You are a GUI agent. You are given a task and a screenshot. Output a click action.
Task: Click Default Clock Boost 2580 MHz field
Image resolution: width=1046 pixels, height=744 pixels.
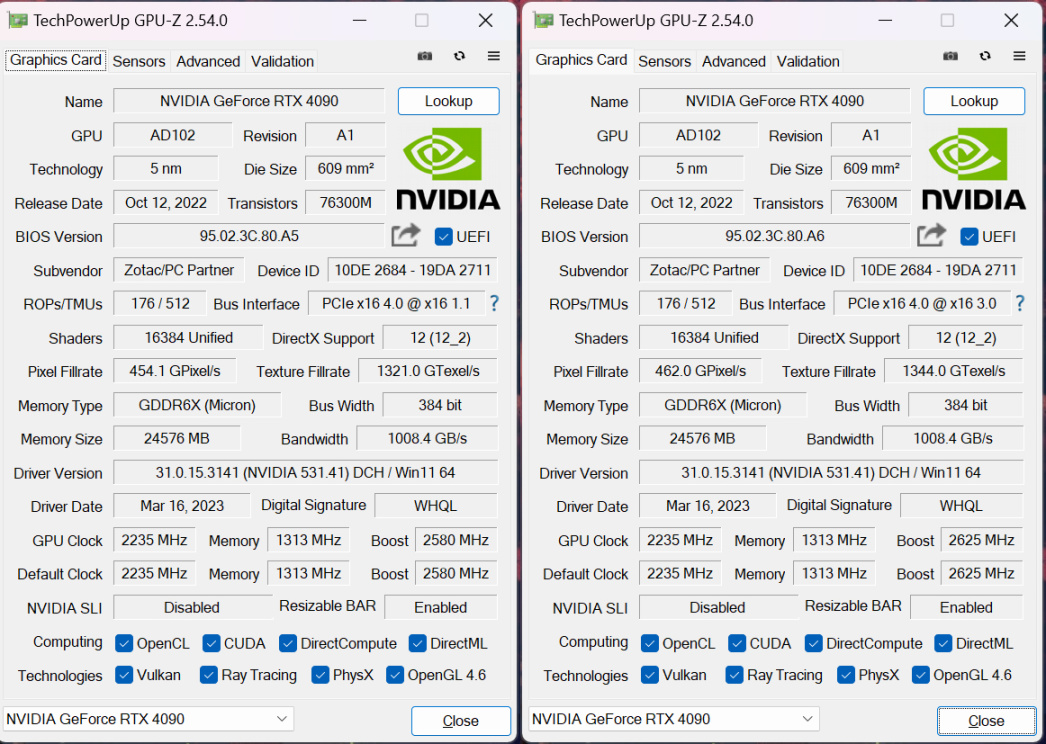click(456, 573)
